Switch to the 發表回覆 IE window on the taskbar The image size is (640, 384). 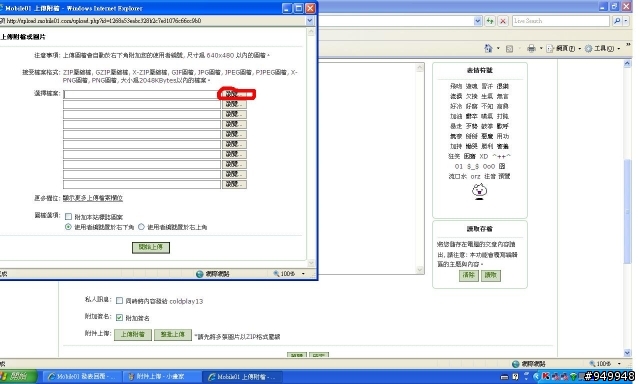[82, 377]
